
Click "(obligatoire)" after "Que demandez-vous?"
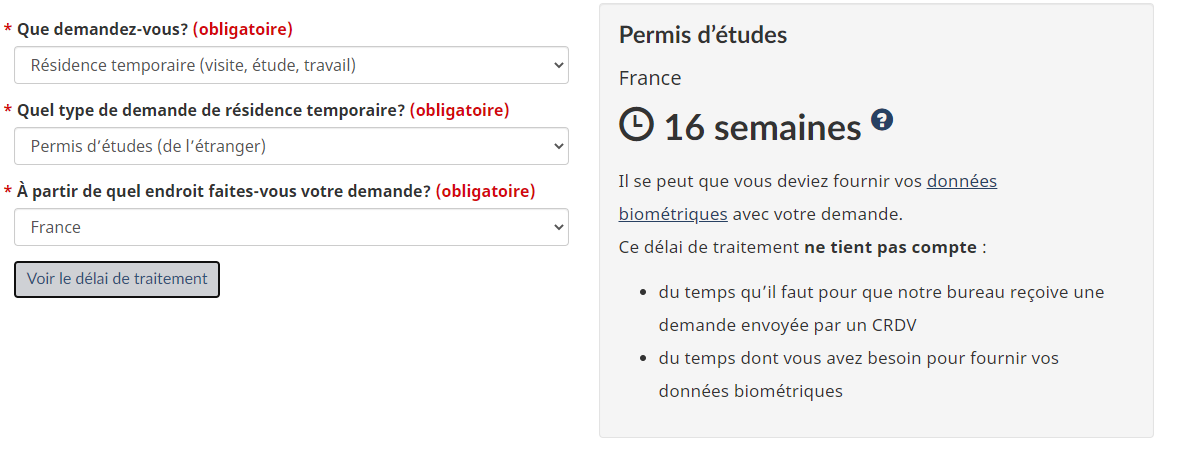point(242,29)
